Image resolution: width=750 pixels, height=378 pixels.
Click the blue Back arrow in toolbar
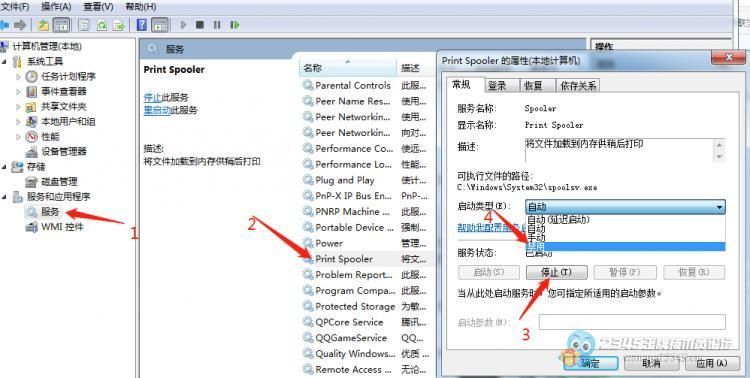4,25
